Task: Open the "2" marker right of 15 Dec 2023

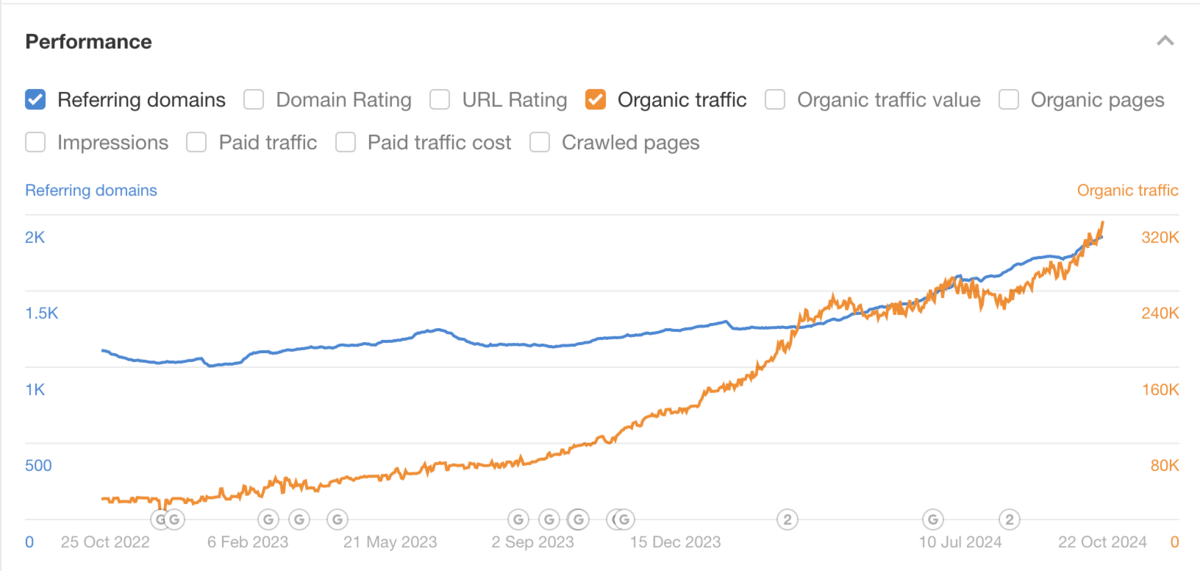Action: coord(788,519)
